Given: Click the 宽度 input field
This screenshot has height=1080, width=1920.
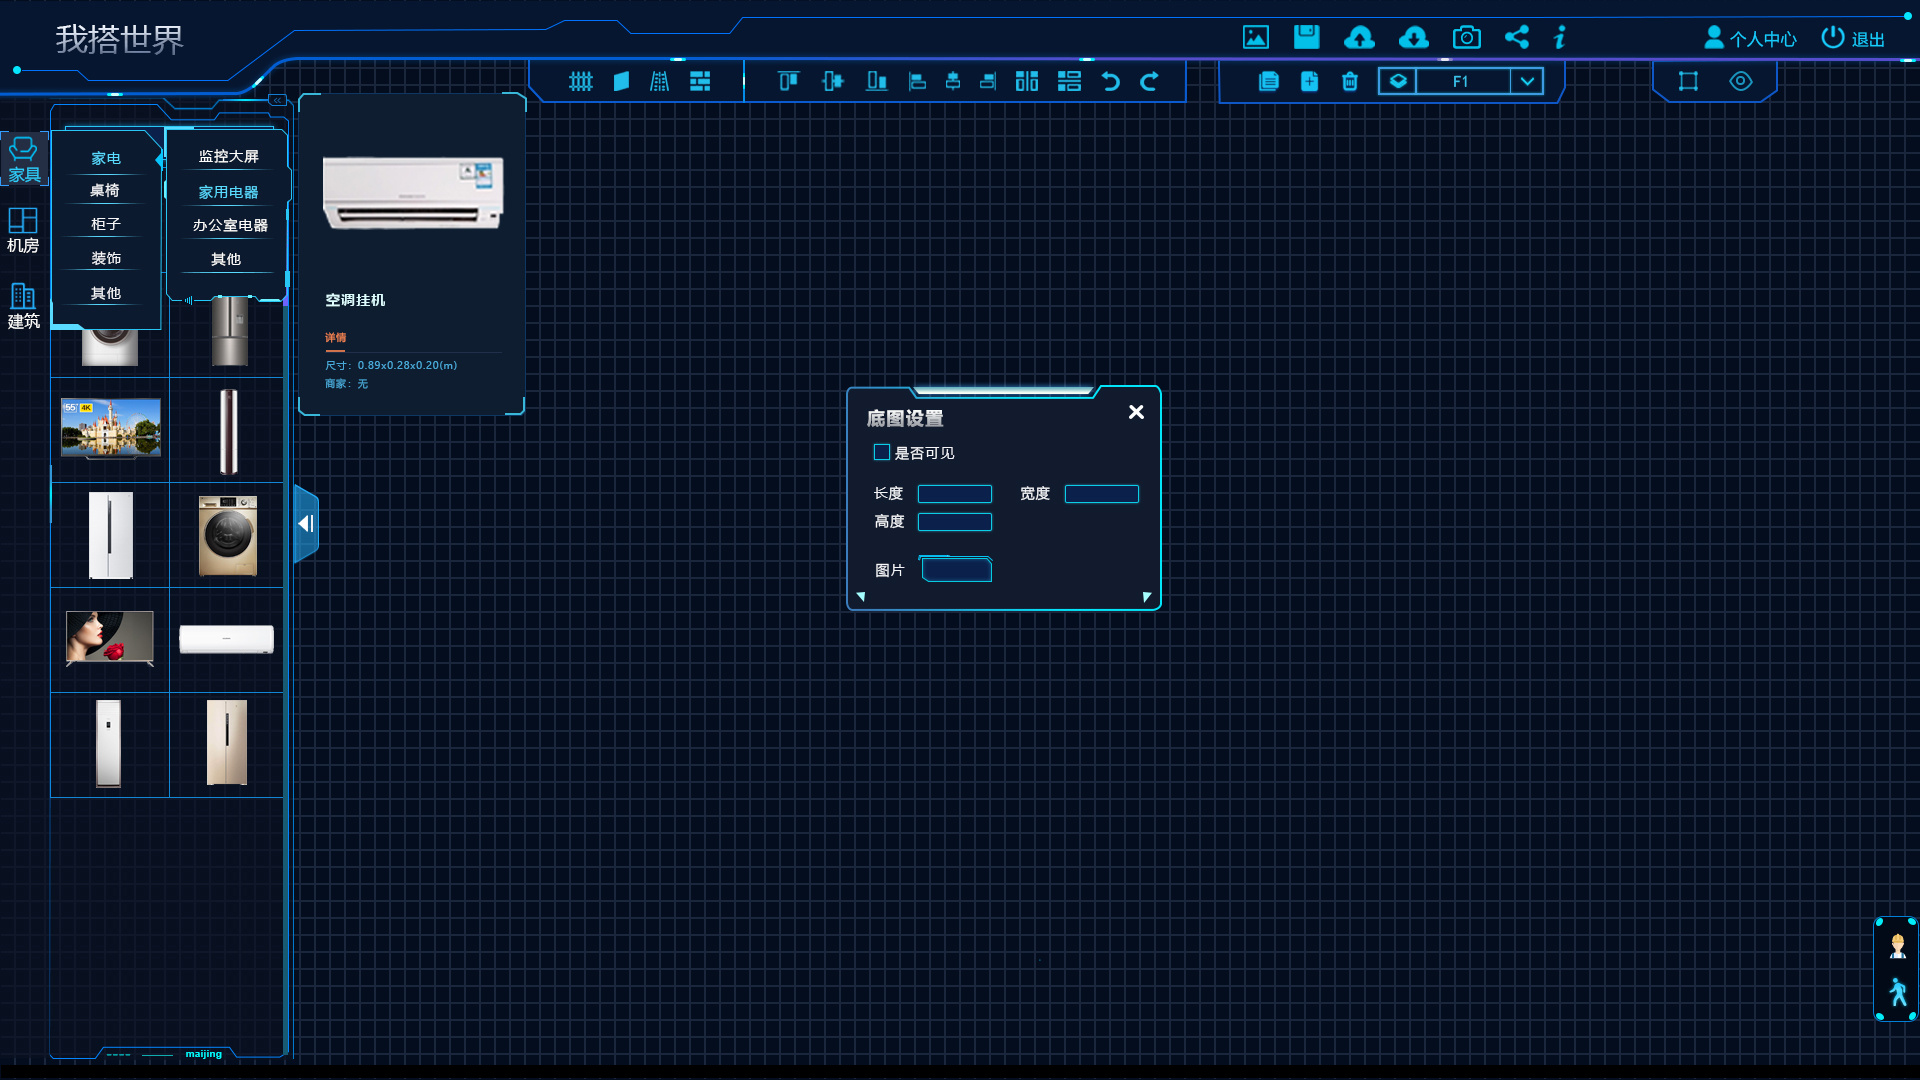Looking at the screenshot, I should [1102, 494].
